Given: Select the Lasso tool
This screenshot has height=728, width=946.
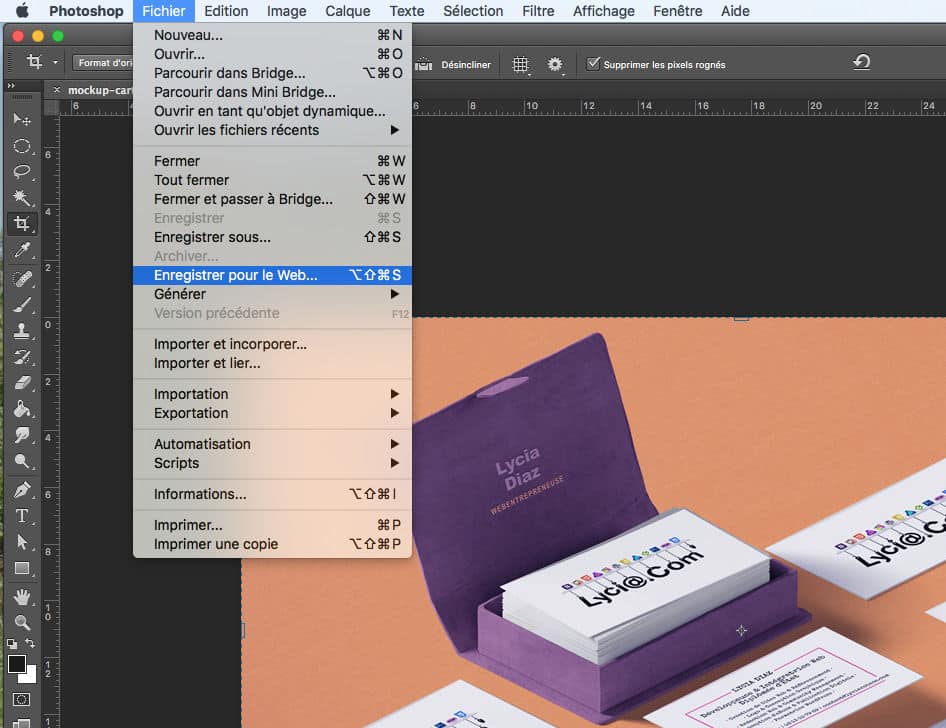Looking at the screenshot, I should (21, 172).
